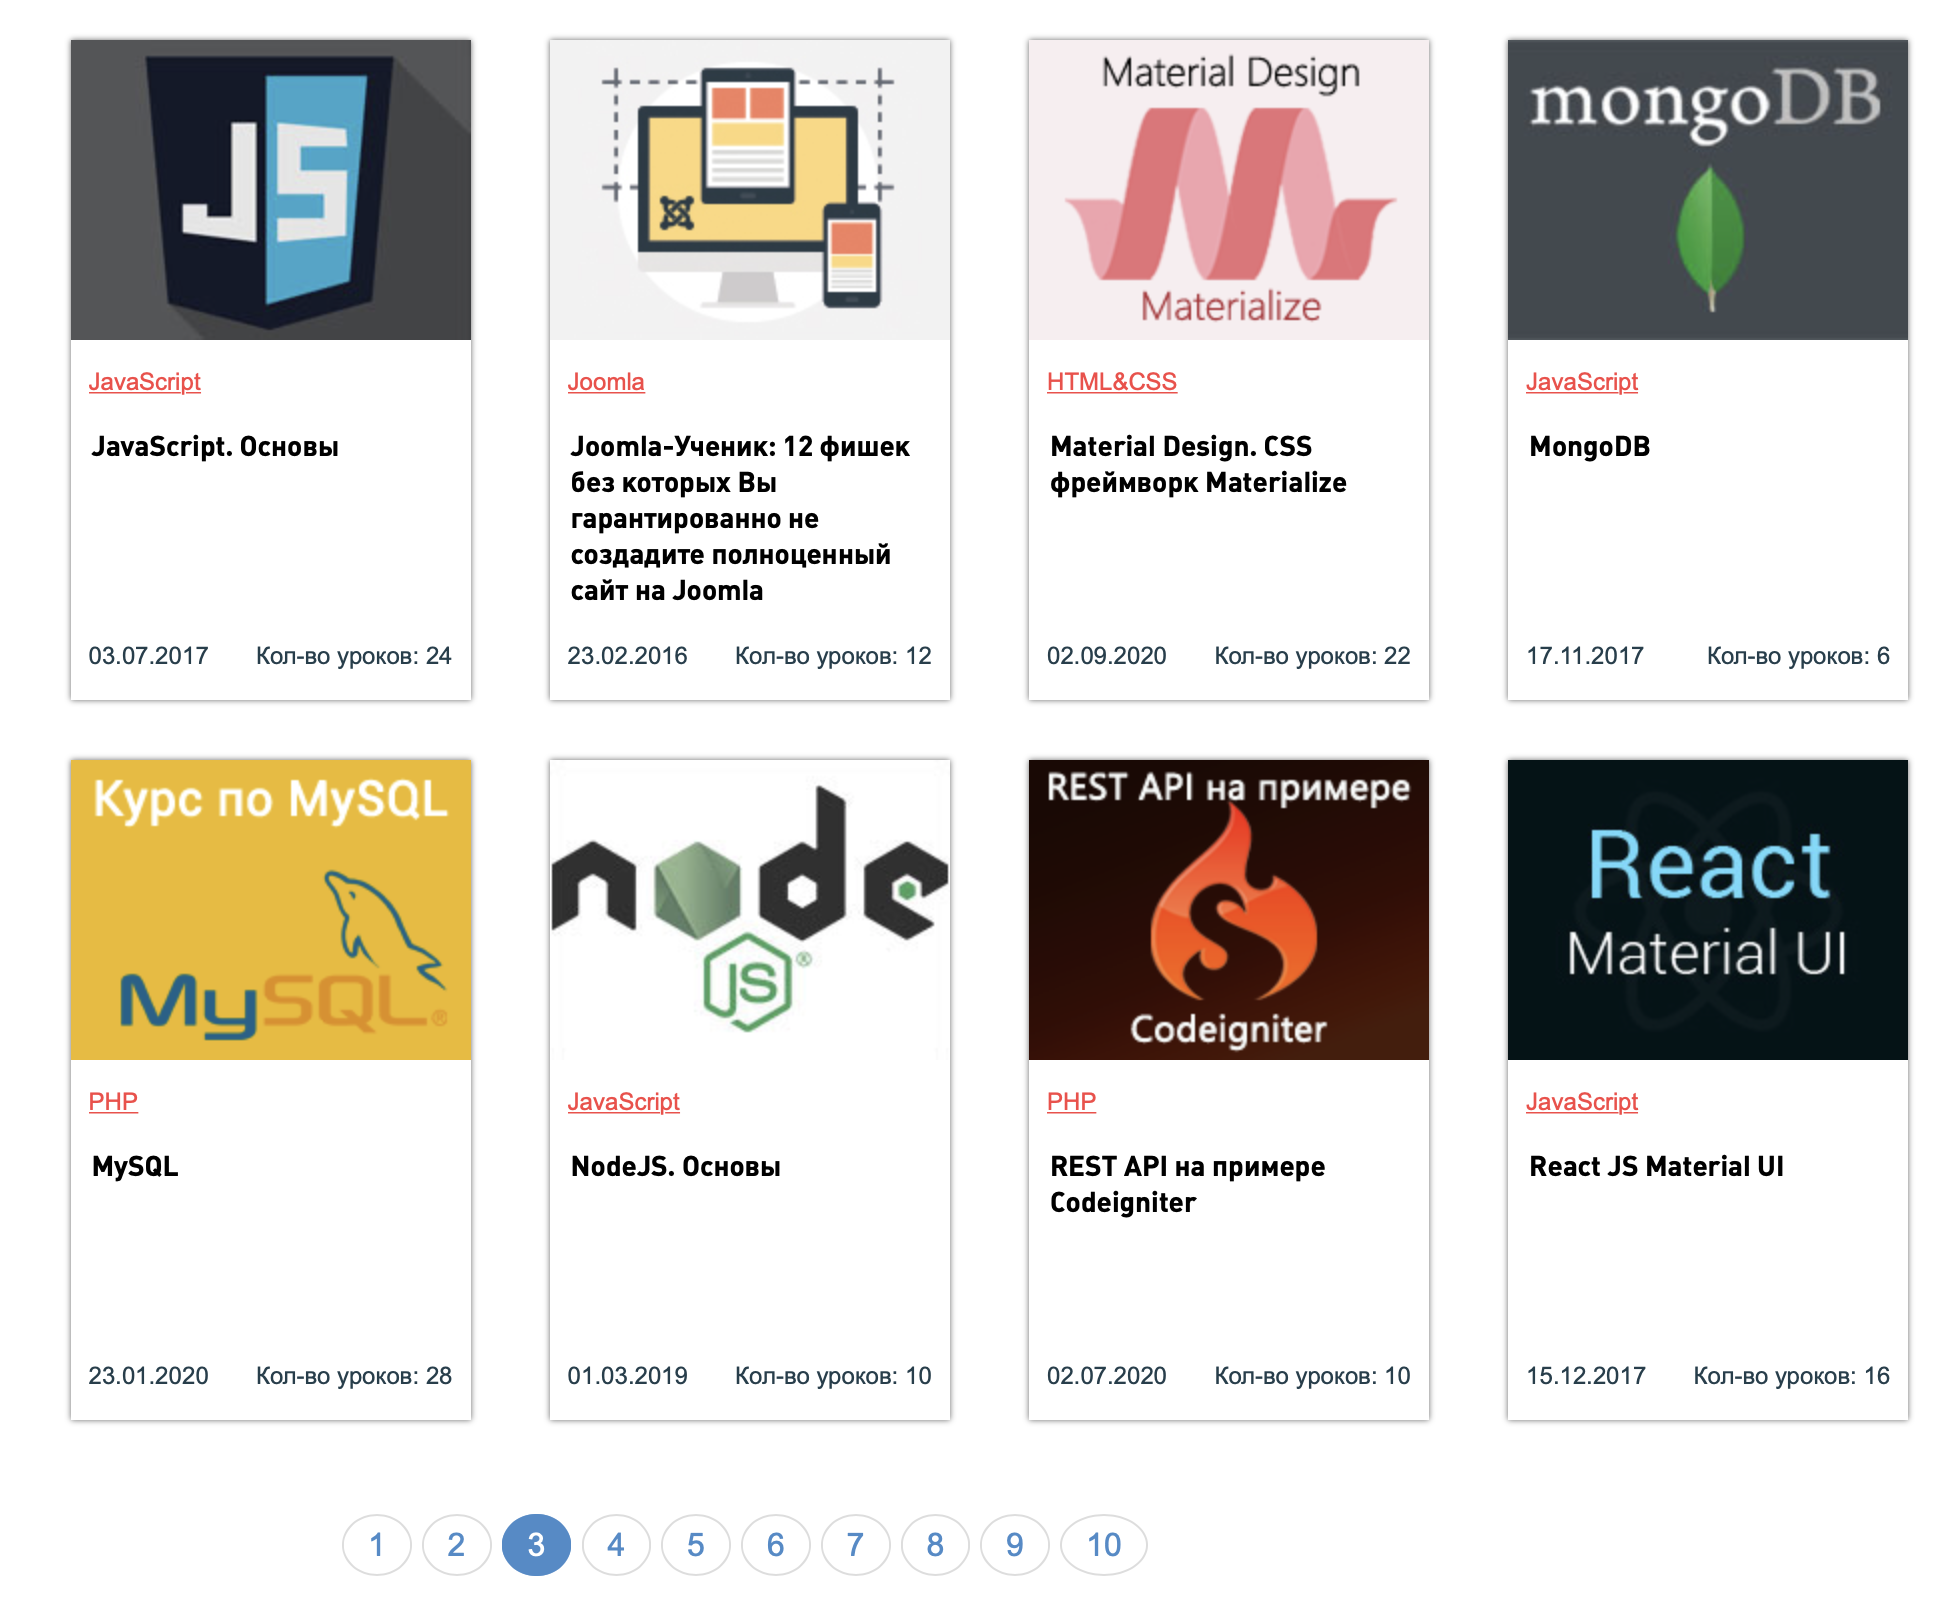
Task: Go to pagination page 5
Action: point(696,1545)
